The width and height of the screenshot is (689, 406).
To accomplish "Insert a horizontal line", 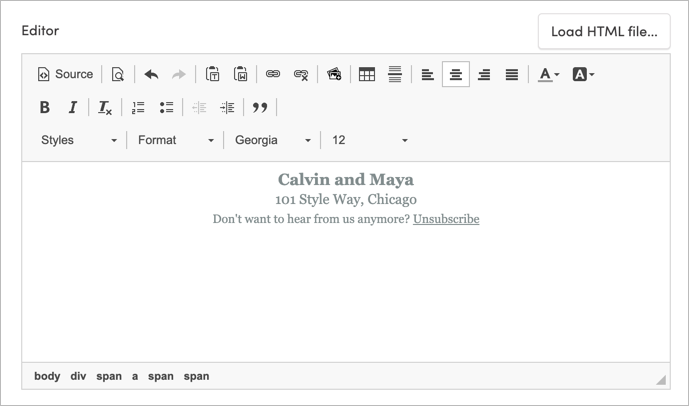I will coord(395,74).
